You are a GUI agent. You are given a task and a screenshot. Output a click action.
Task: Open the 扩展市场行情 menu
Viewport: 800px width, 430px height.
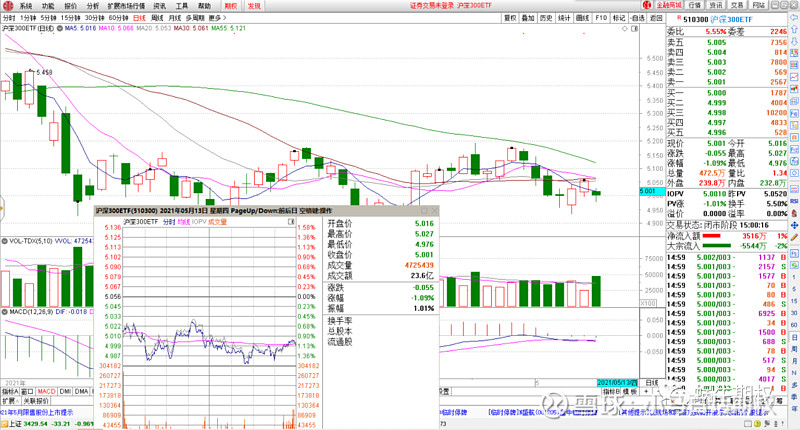tap(126, 6)
